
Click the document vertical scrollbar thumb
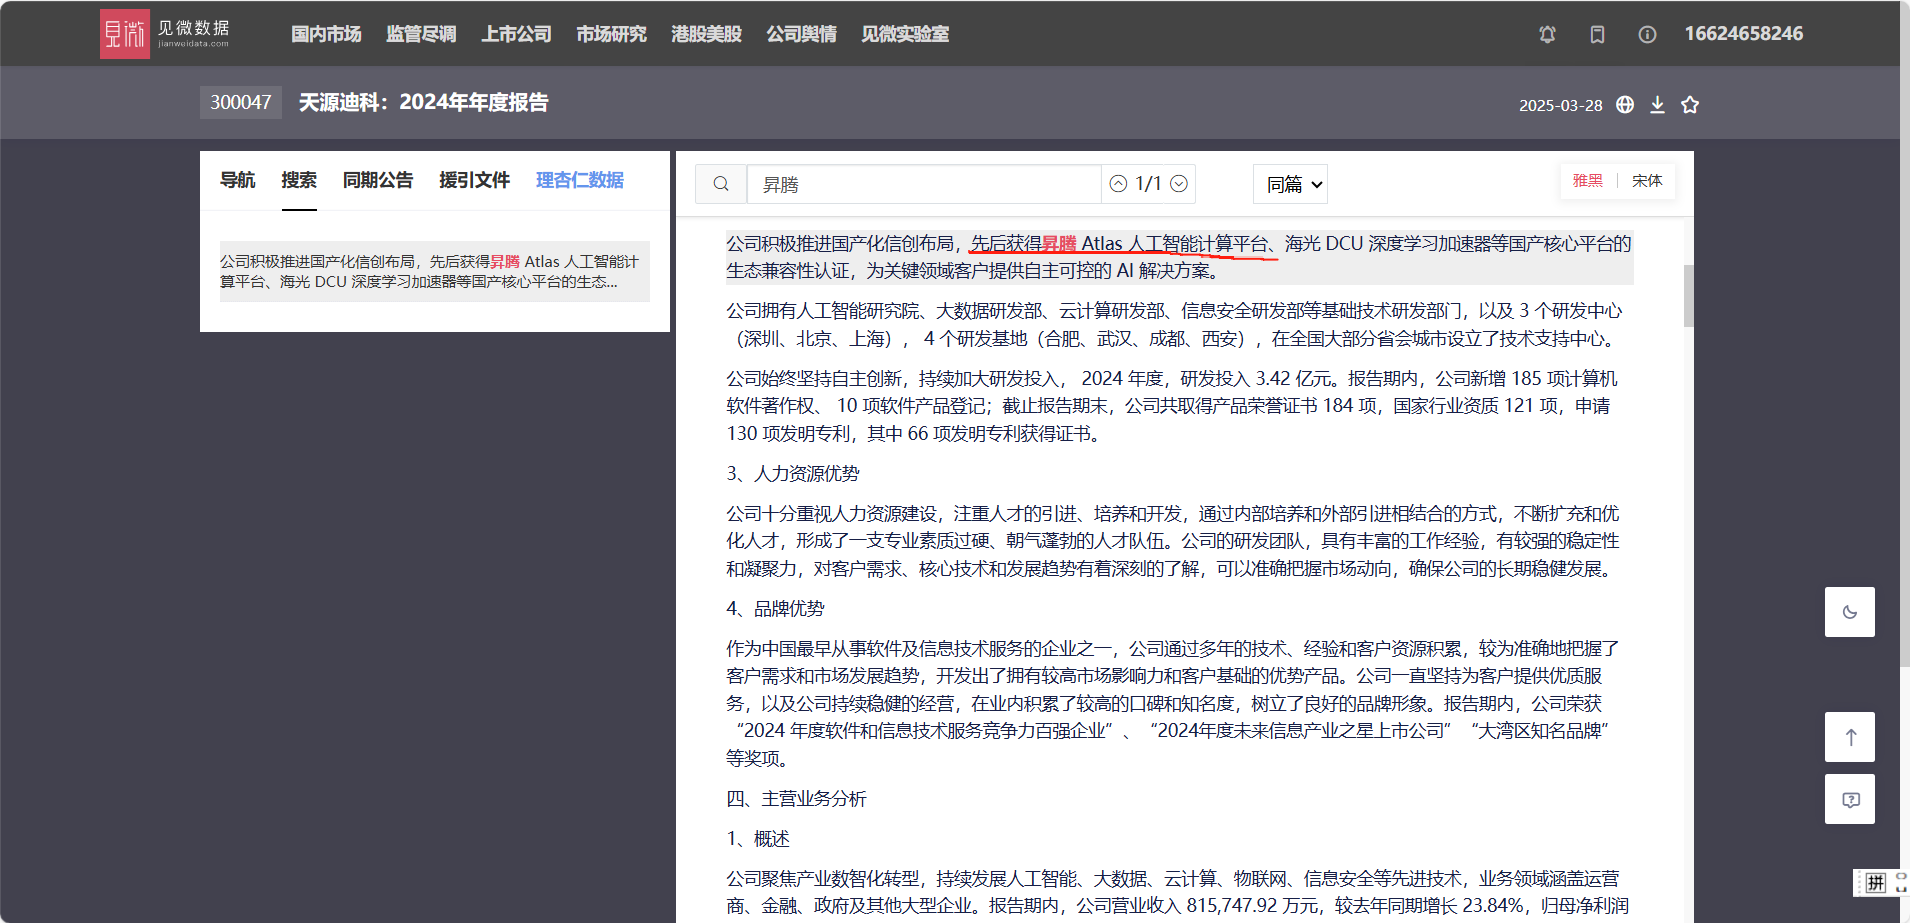coord(1688,295)
